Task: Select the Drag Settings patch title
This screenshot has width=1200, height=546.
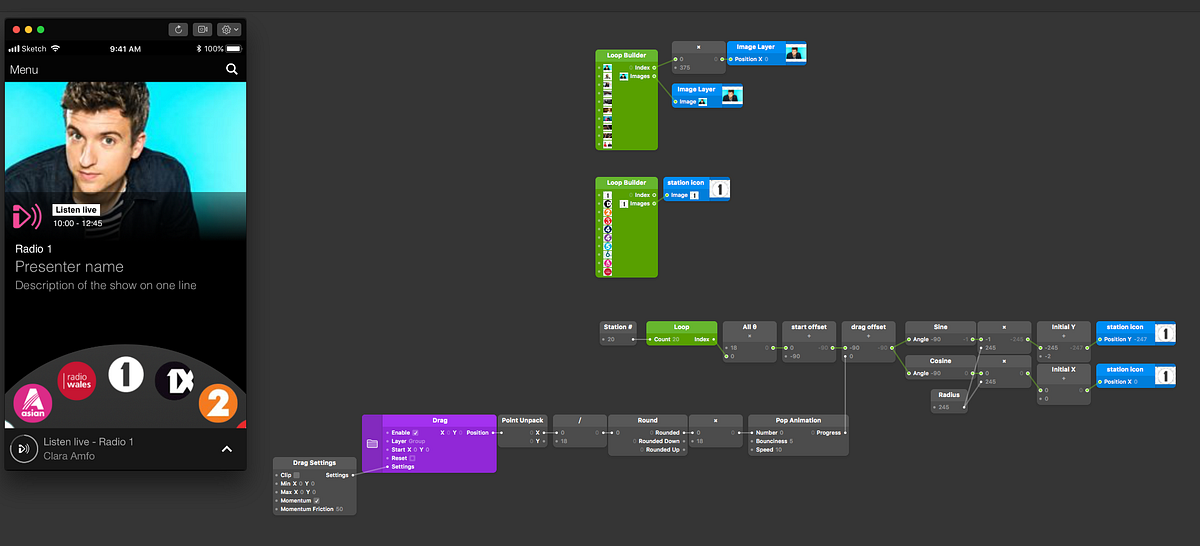Action: [315, 463]
